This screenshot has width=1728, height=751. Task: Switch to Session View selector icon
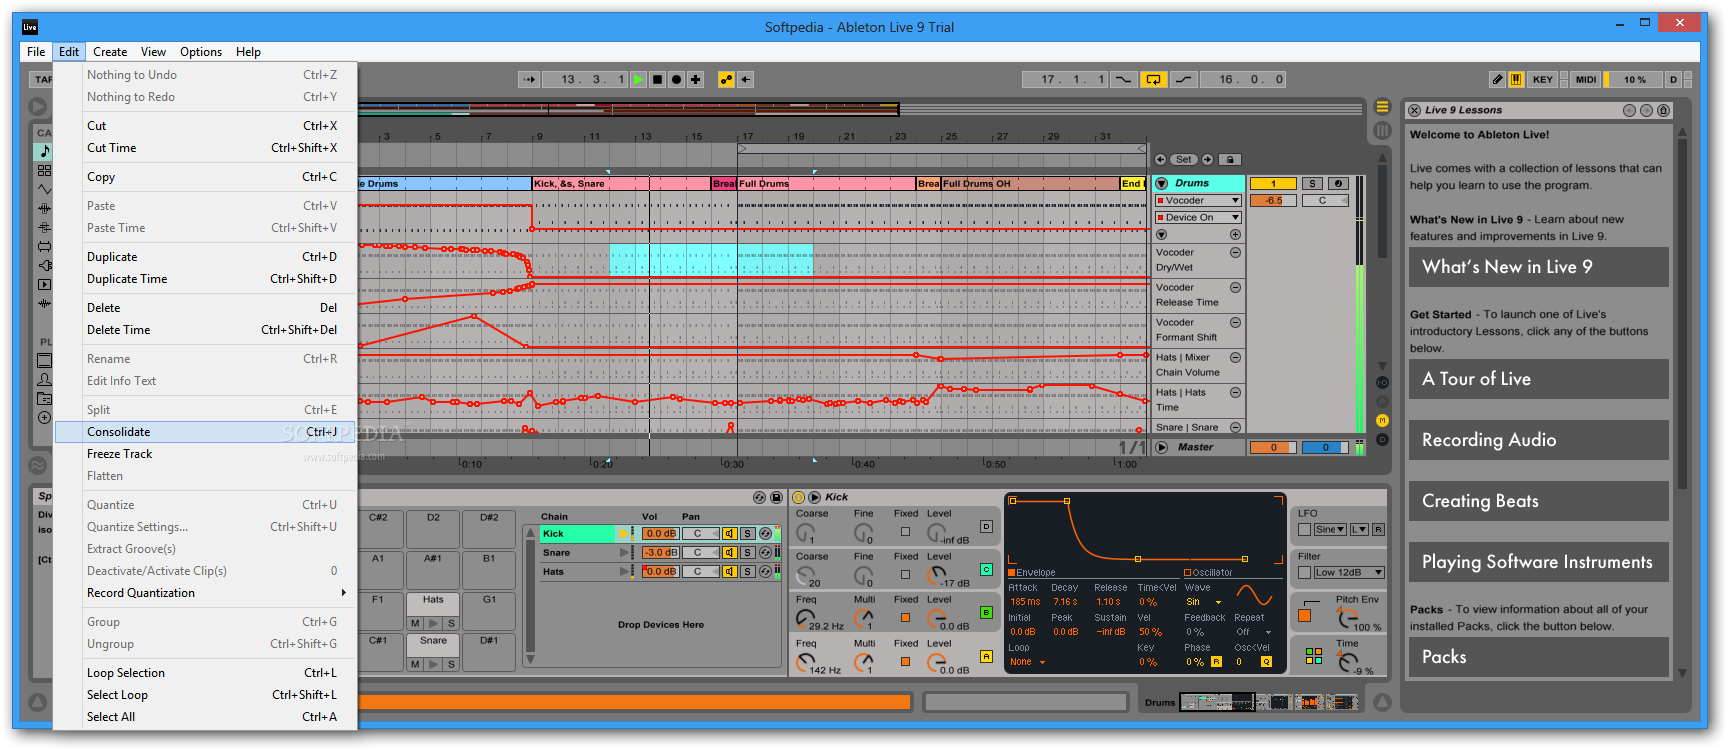click(1382, 130)
